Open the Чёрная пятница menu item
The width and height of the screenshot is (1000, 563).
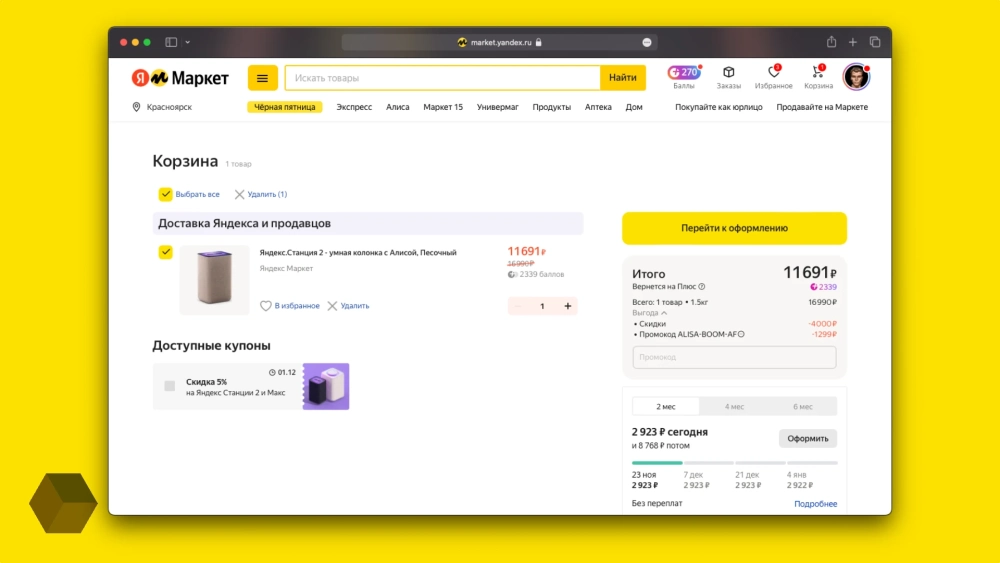click(285, 107)
